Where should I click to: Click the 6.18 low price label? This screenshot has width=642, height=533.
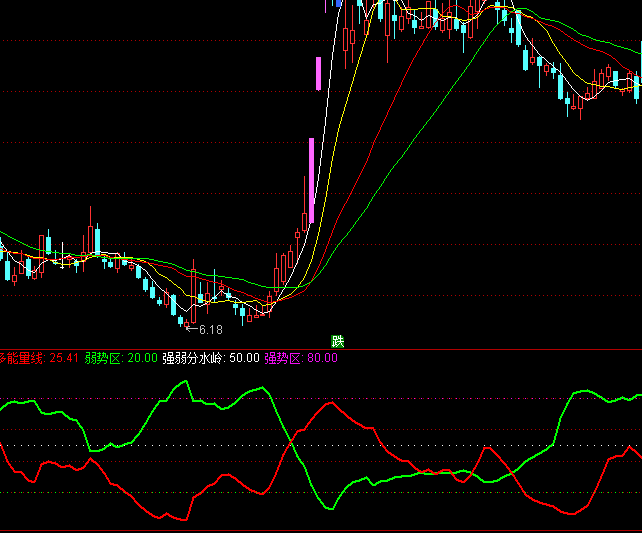(x=210, y=329)
